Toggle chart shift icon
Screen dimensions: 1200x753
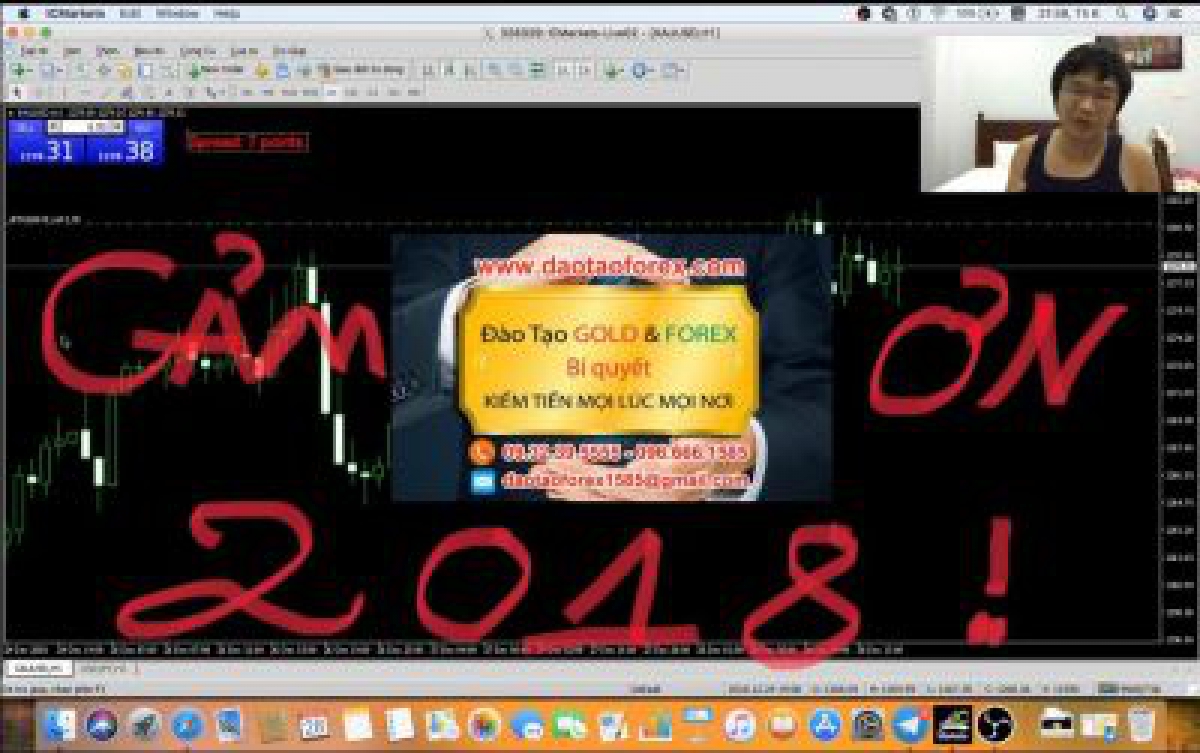[585, 70]
